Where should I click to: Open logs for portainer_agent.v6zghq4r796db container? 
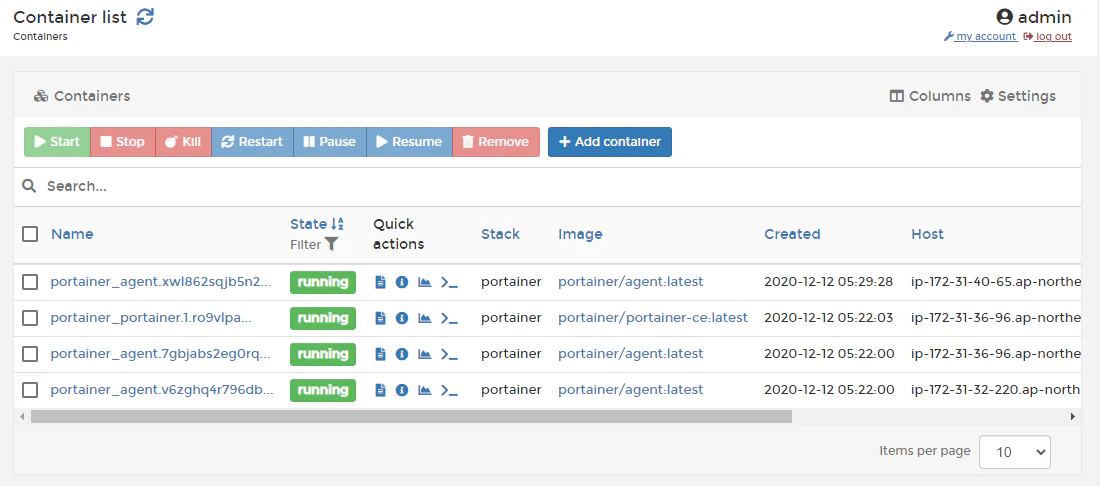click(380, 389)
